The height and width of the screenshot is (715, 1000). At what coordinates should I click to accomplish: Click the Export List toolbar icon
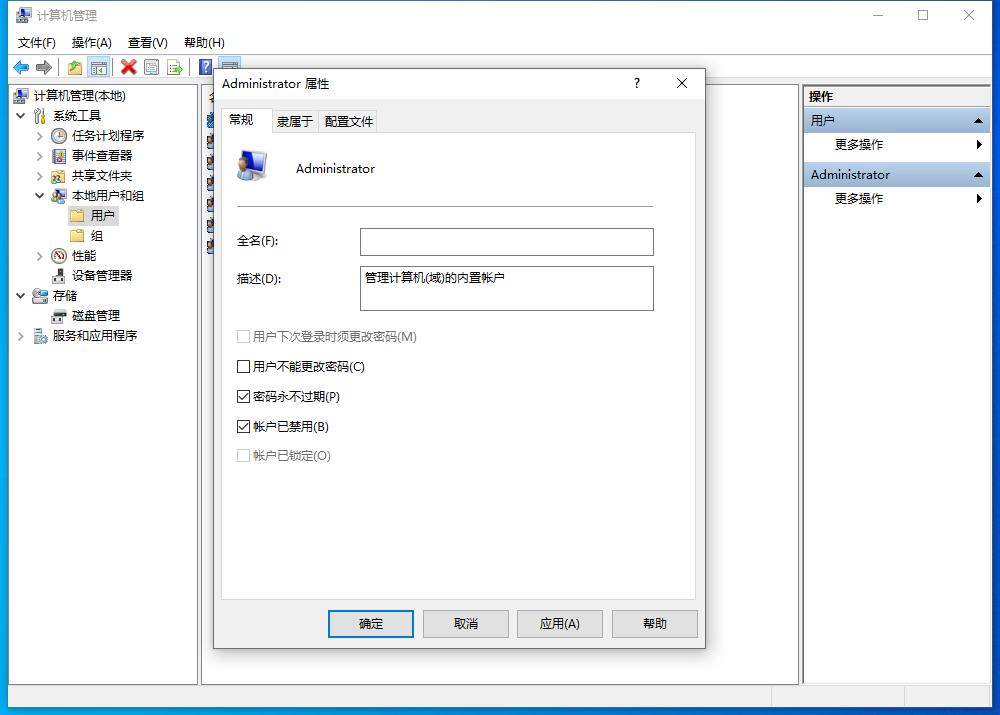[x=175, y=67]
